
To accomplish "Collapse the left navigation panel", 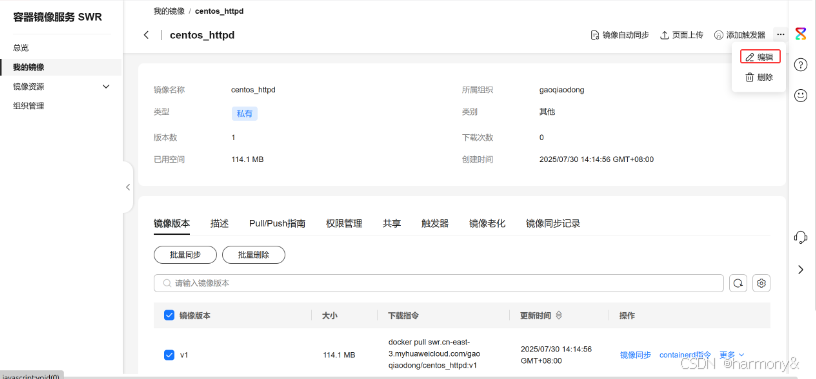I will tap(128, 187).
